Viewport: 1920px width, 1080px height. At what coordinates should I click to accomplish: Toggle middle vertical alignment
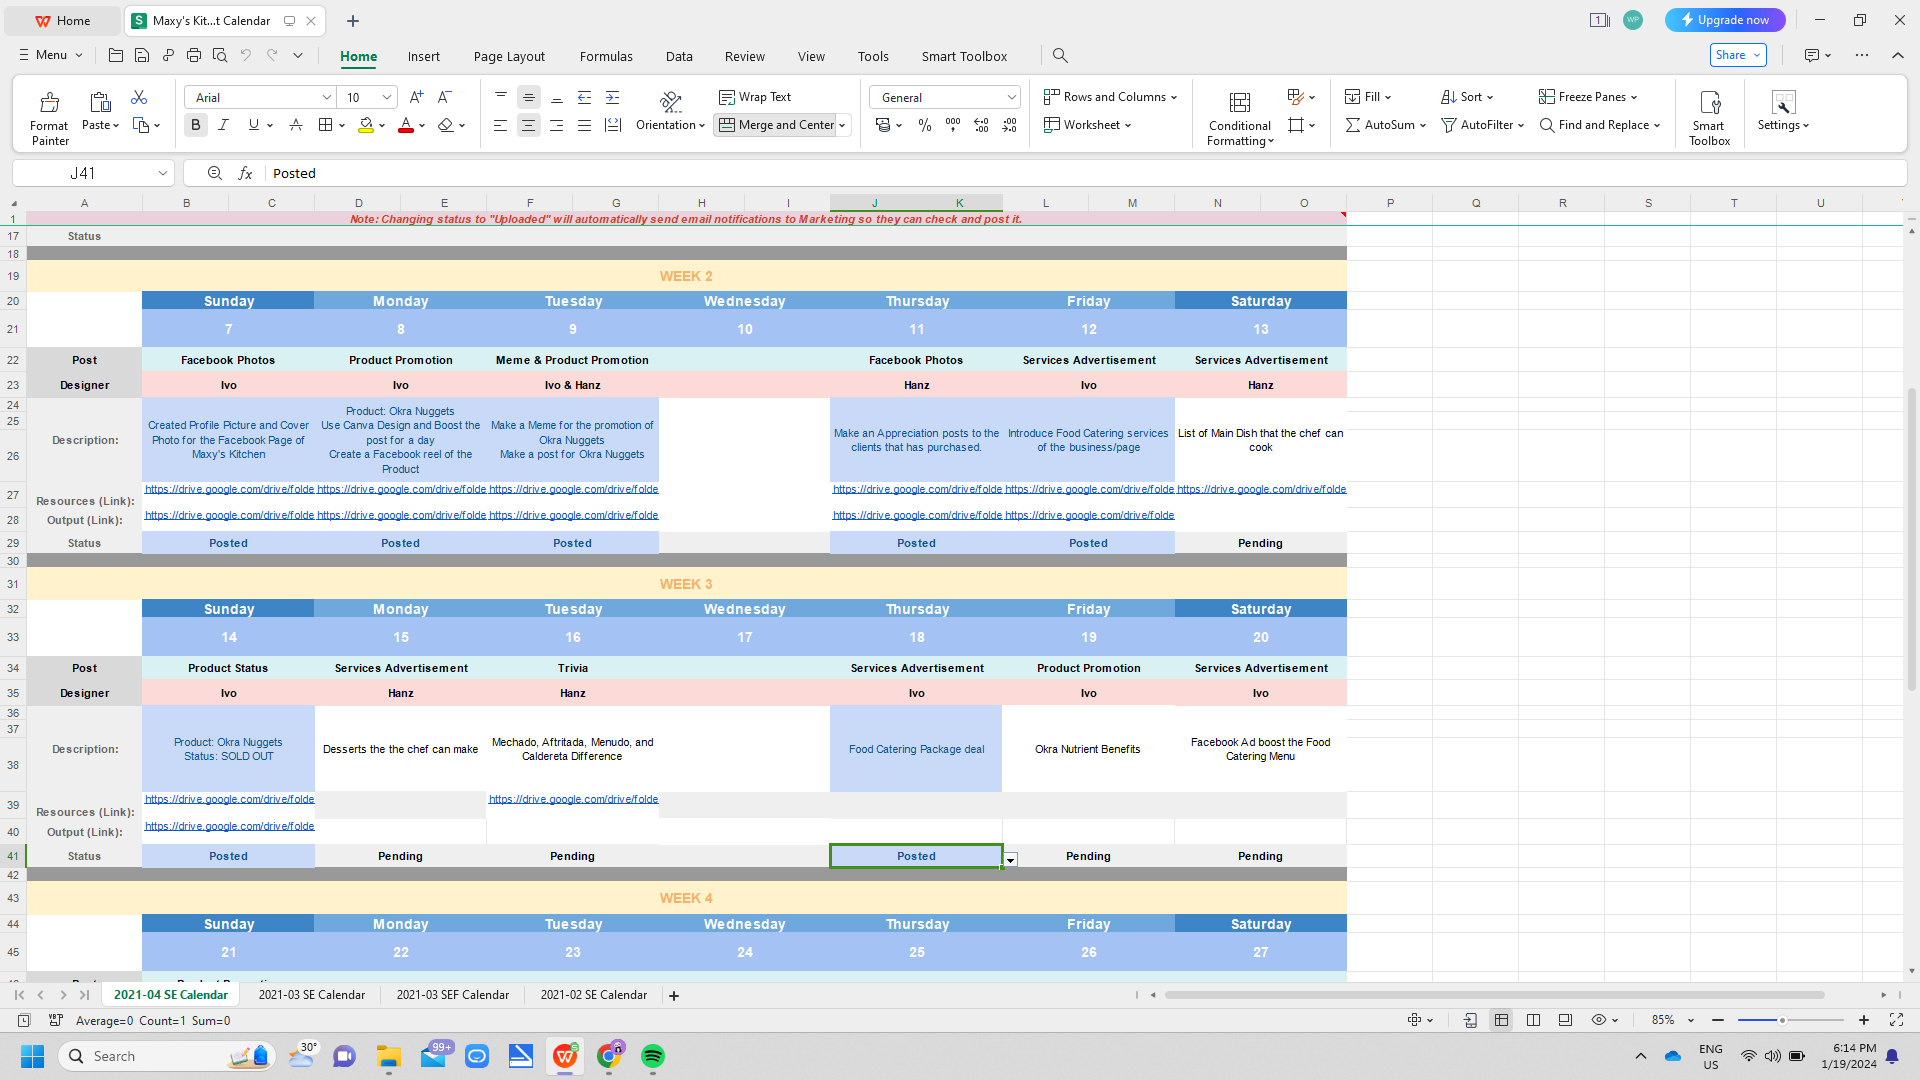click(x=528, y=97)
